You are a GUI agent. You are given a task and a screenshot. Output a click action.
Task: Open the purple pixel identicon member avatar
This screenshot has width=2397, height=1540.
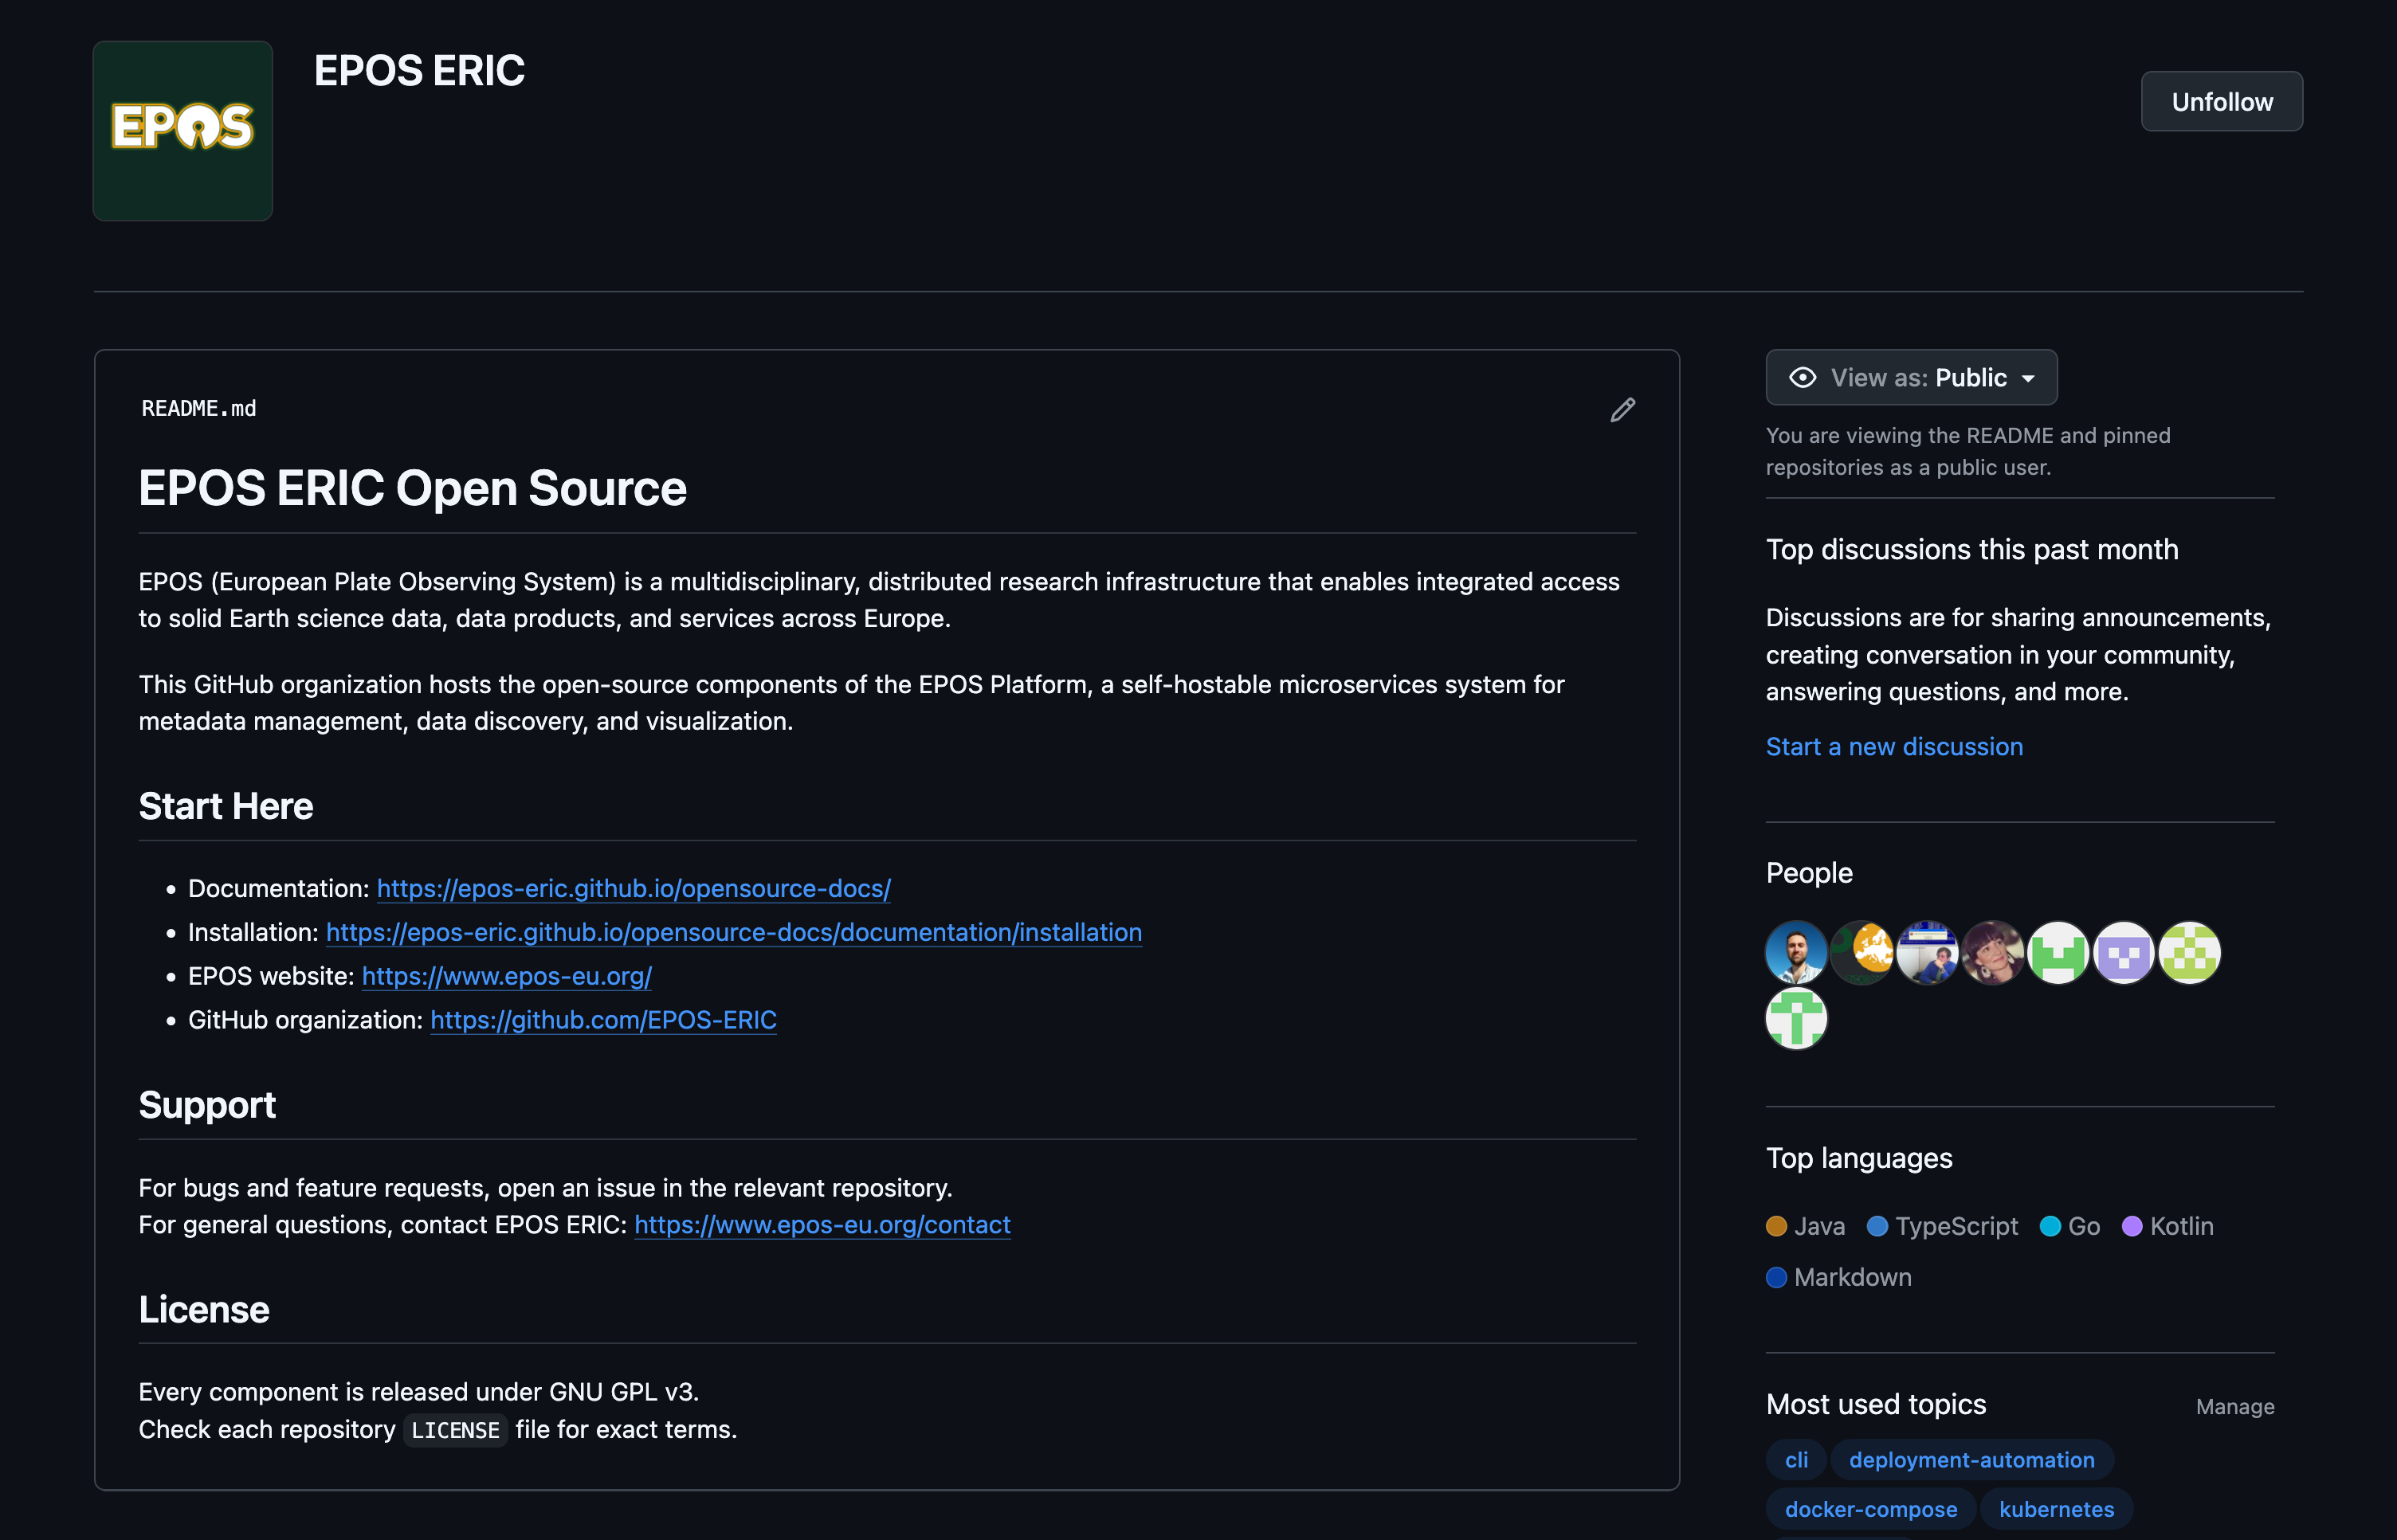coord(2123,953)
